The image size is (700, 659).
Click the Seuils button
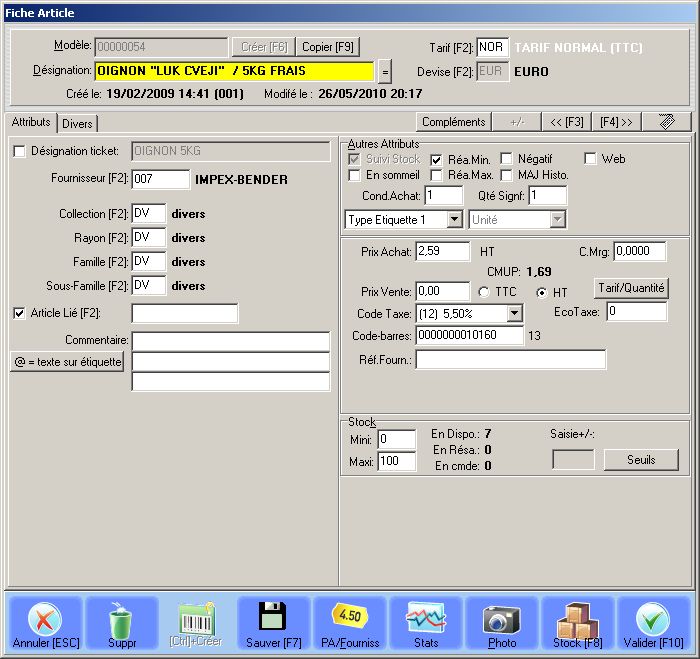click(x=641, y=459)
